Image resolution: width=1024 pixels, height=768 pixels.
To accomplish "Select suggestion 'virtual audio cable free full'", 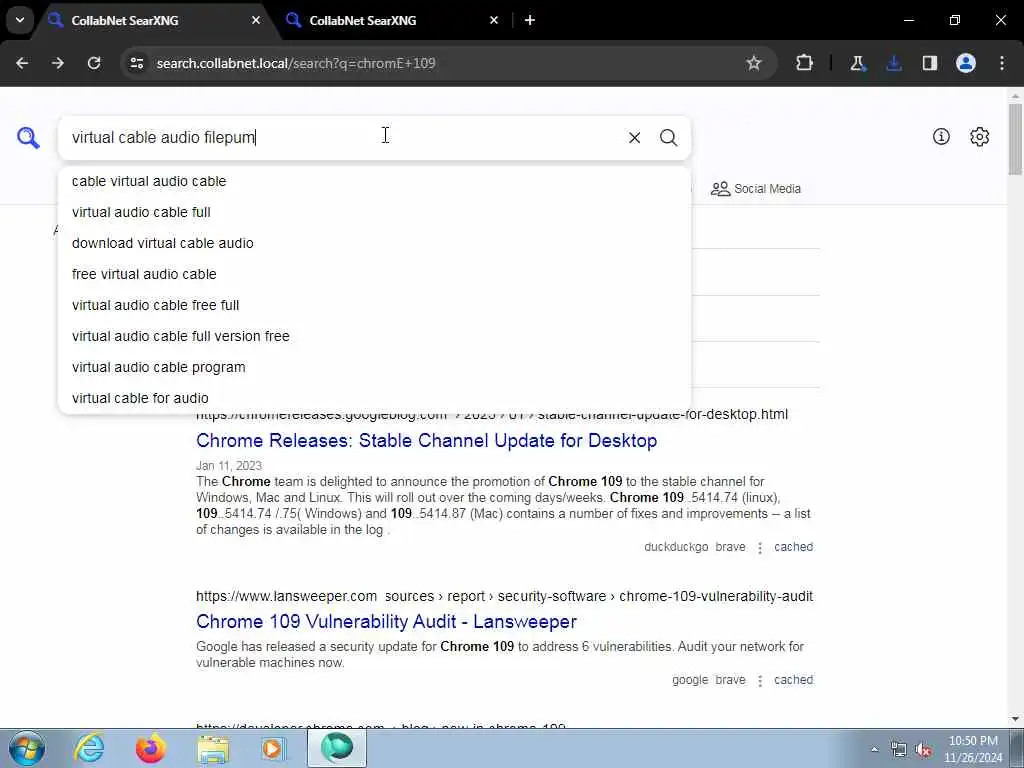I will point(374,305).
